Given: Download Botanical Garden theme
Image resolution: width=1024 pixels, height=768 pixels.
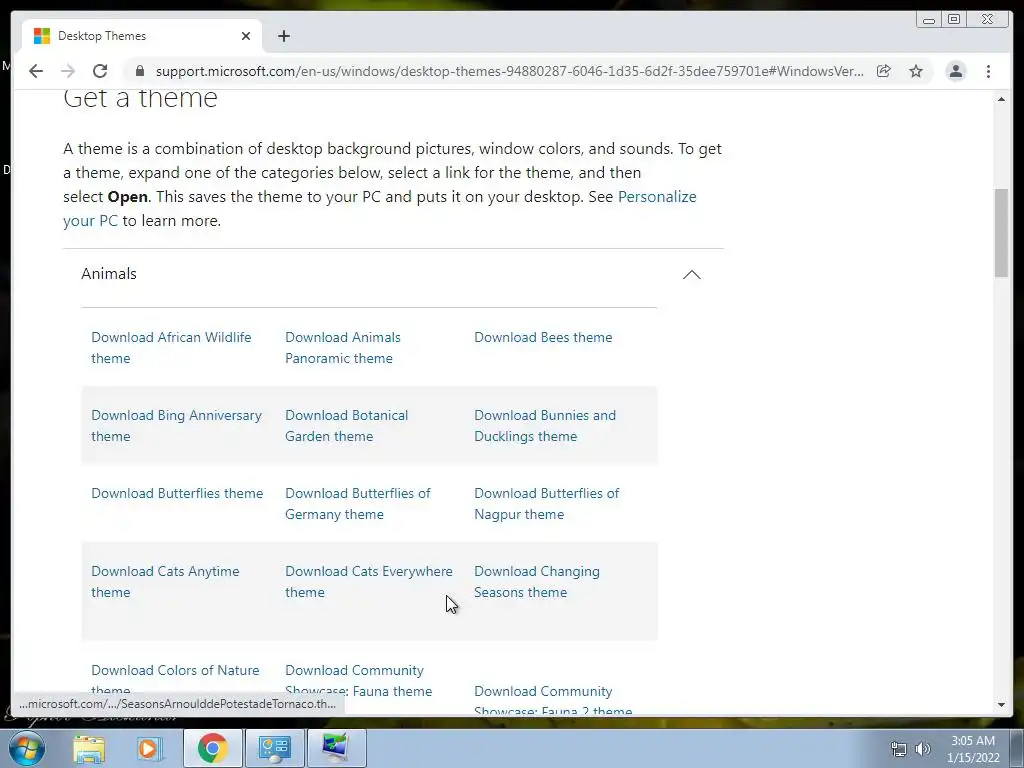Looking at the screenshot, I should tap(346, 425).
